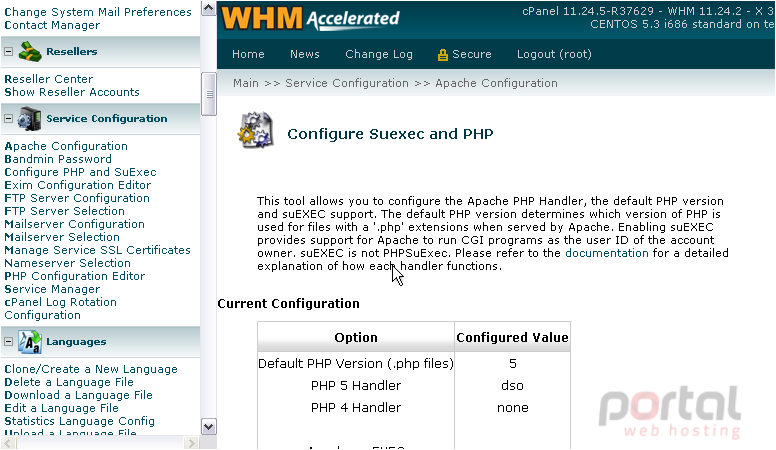Click the Secure padlock icon

[442, 55]
